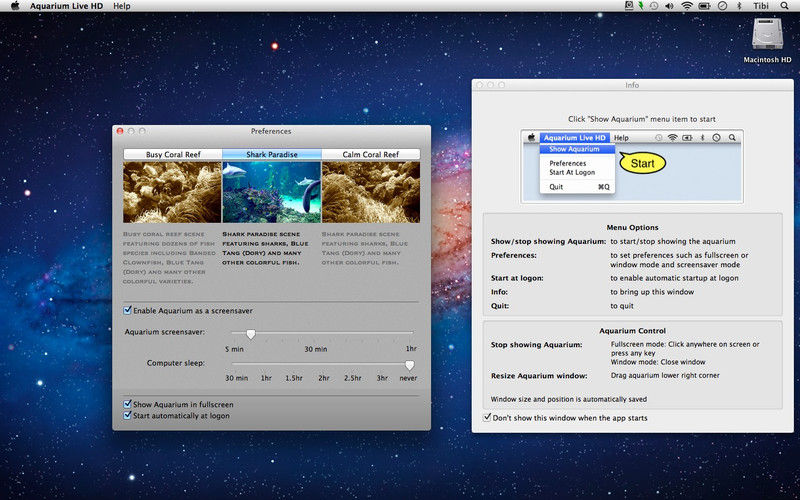800x500 pixels.
Task: Pick the Busy Coral Reef preview image
Action: pos(172,192)
